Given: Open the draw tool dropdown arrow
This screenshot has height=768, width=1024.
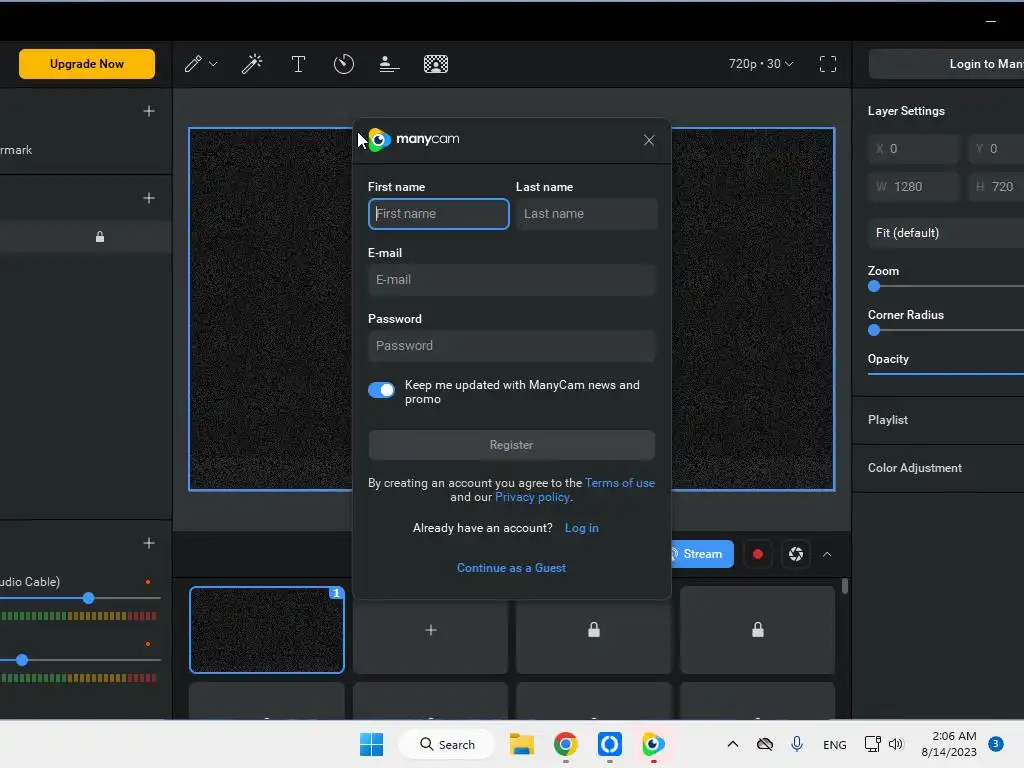Looking at the screenshot, I should point(213,64).
